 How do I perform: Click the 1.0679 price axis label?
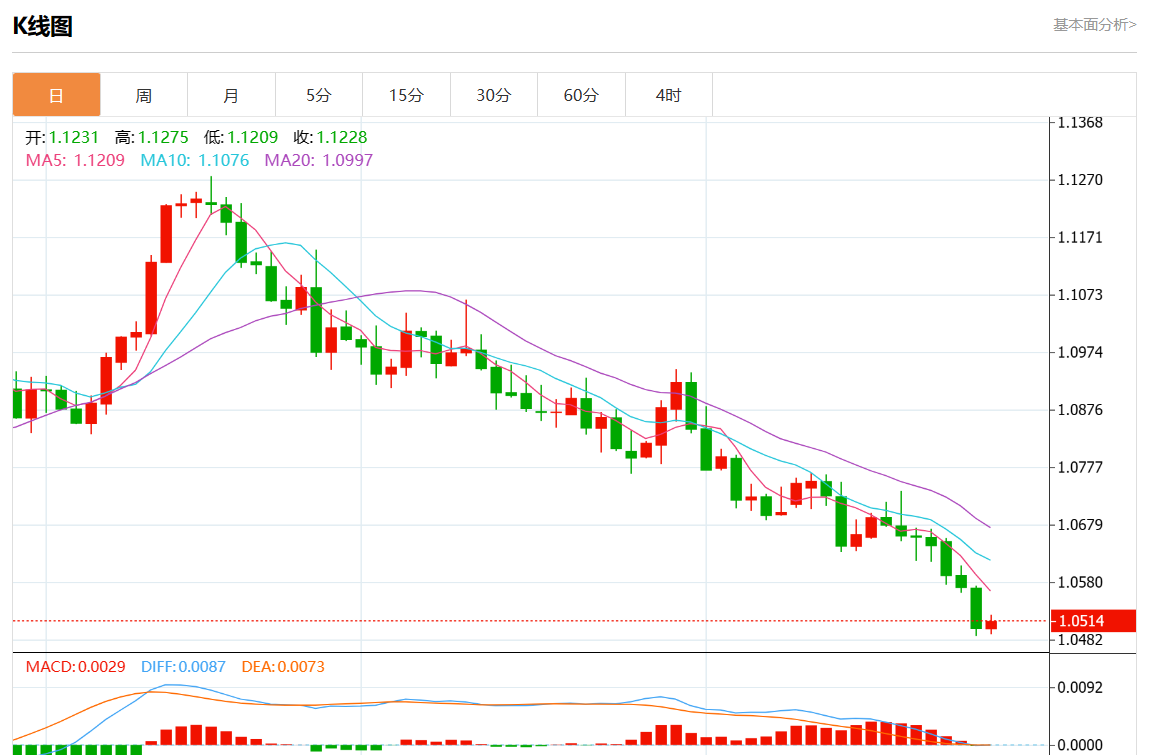tap(1080, 525)
